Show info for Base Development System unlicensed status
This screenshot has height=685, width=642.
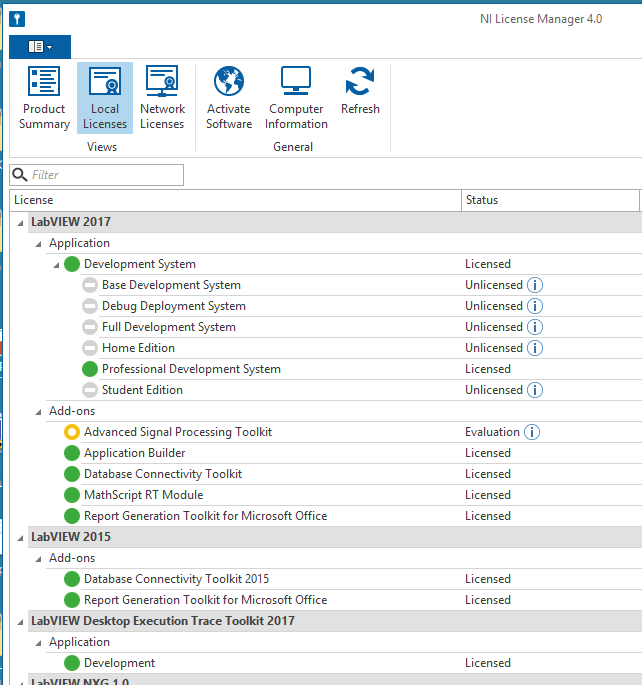click(535, 285)
